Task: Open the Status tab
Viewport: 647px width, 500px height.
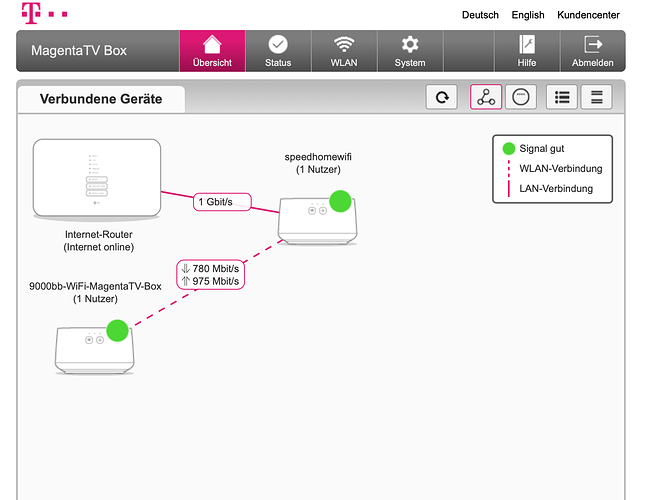Action: [278, 51]
